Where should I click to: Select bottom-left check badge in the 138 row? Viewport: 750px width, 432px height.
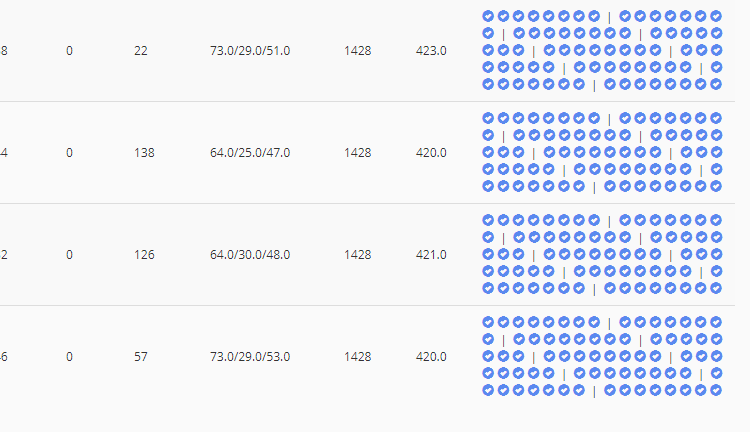coord(488,186)
